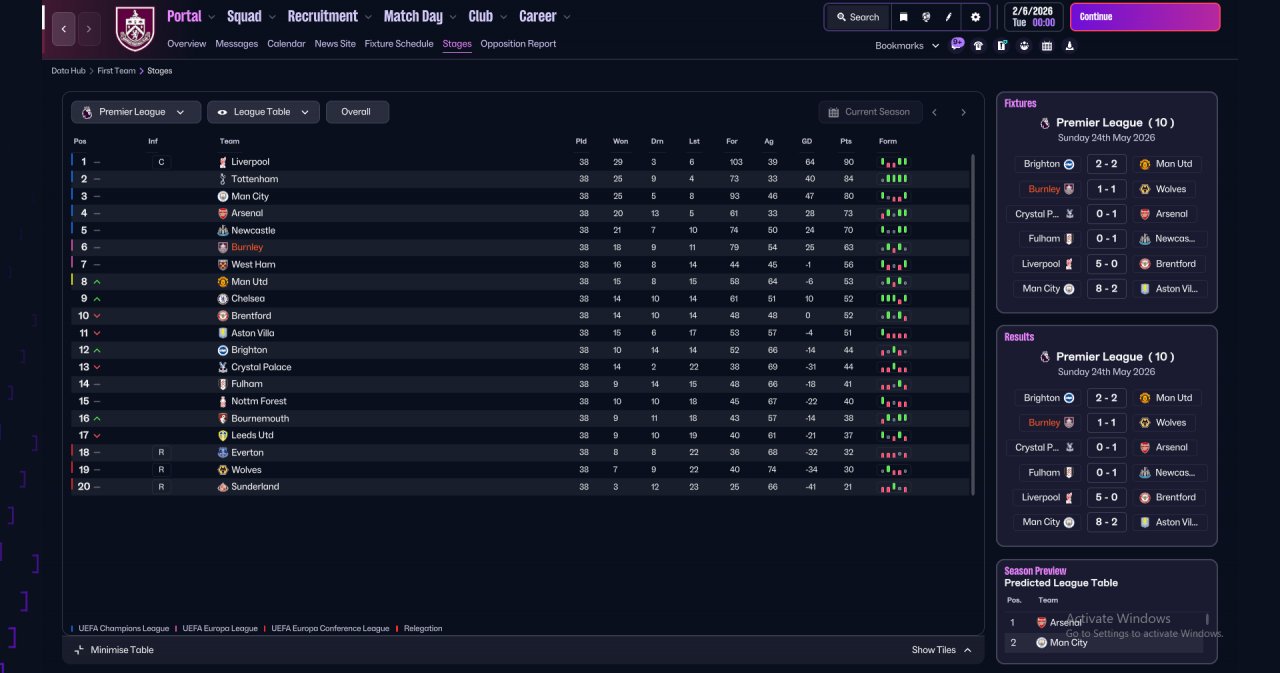The image size is (1280, 673).
Task: Click the Pts column header
Action: click(x=846, y=141)
